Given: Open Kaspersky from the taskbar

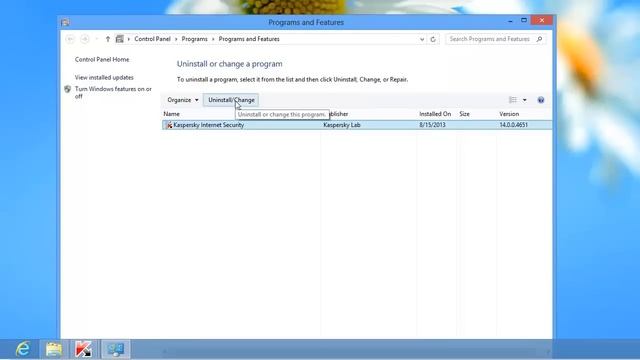Looking at the screenshot, I should pos(83,349).
